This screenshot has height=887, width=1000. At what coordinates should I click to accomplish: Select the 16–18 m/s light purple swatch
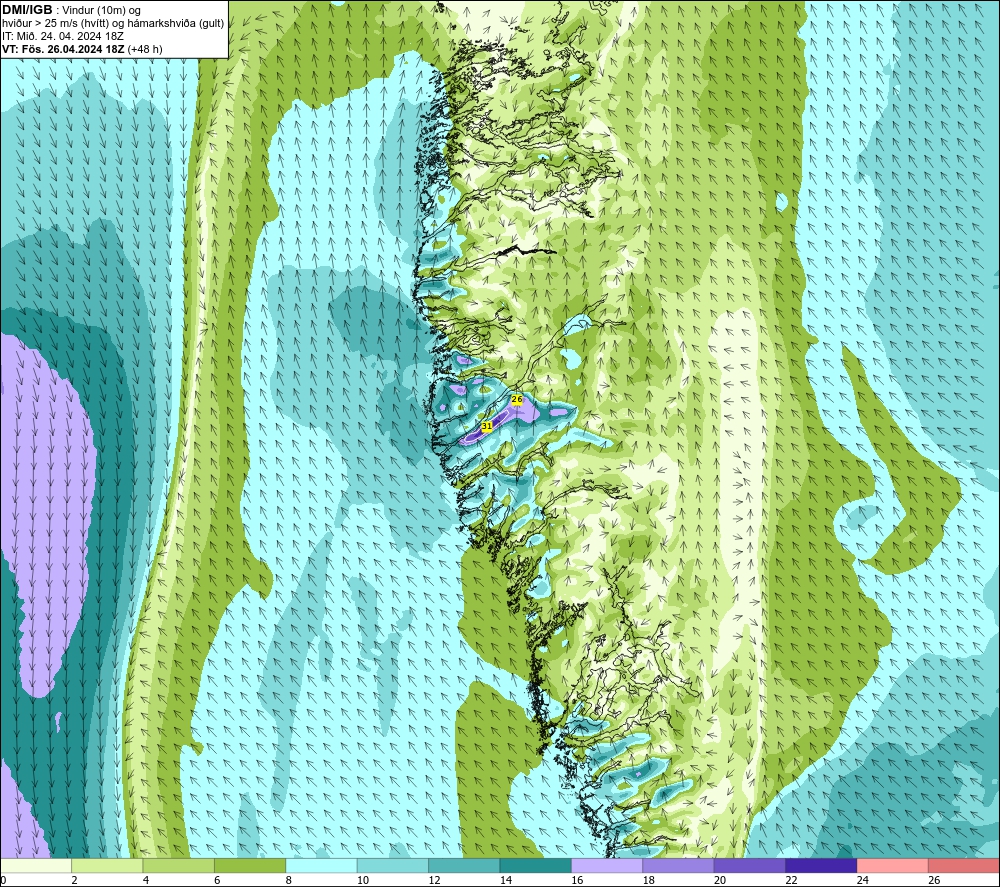tap(607, 865)
